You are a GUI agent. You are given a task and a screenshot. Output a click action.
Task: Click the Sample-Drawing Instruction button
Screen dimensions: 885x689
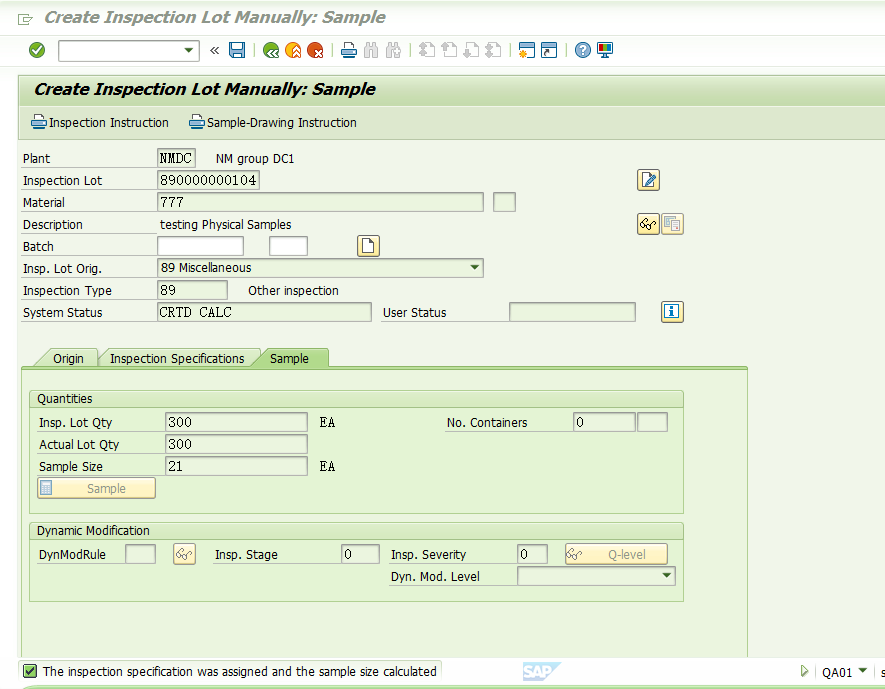point(273,122)
